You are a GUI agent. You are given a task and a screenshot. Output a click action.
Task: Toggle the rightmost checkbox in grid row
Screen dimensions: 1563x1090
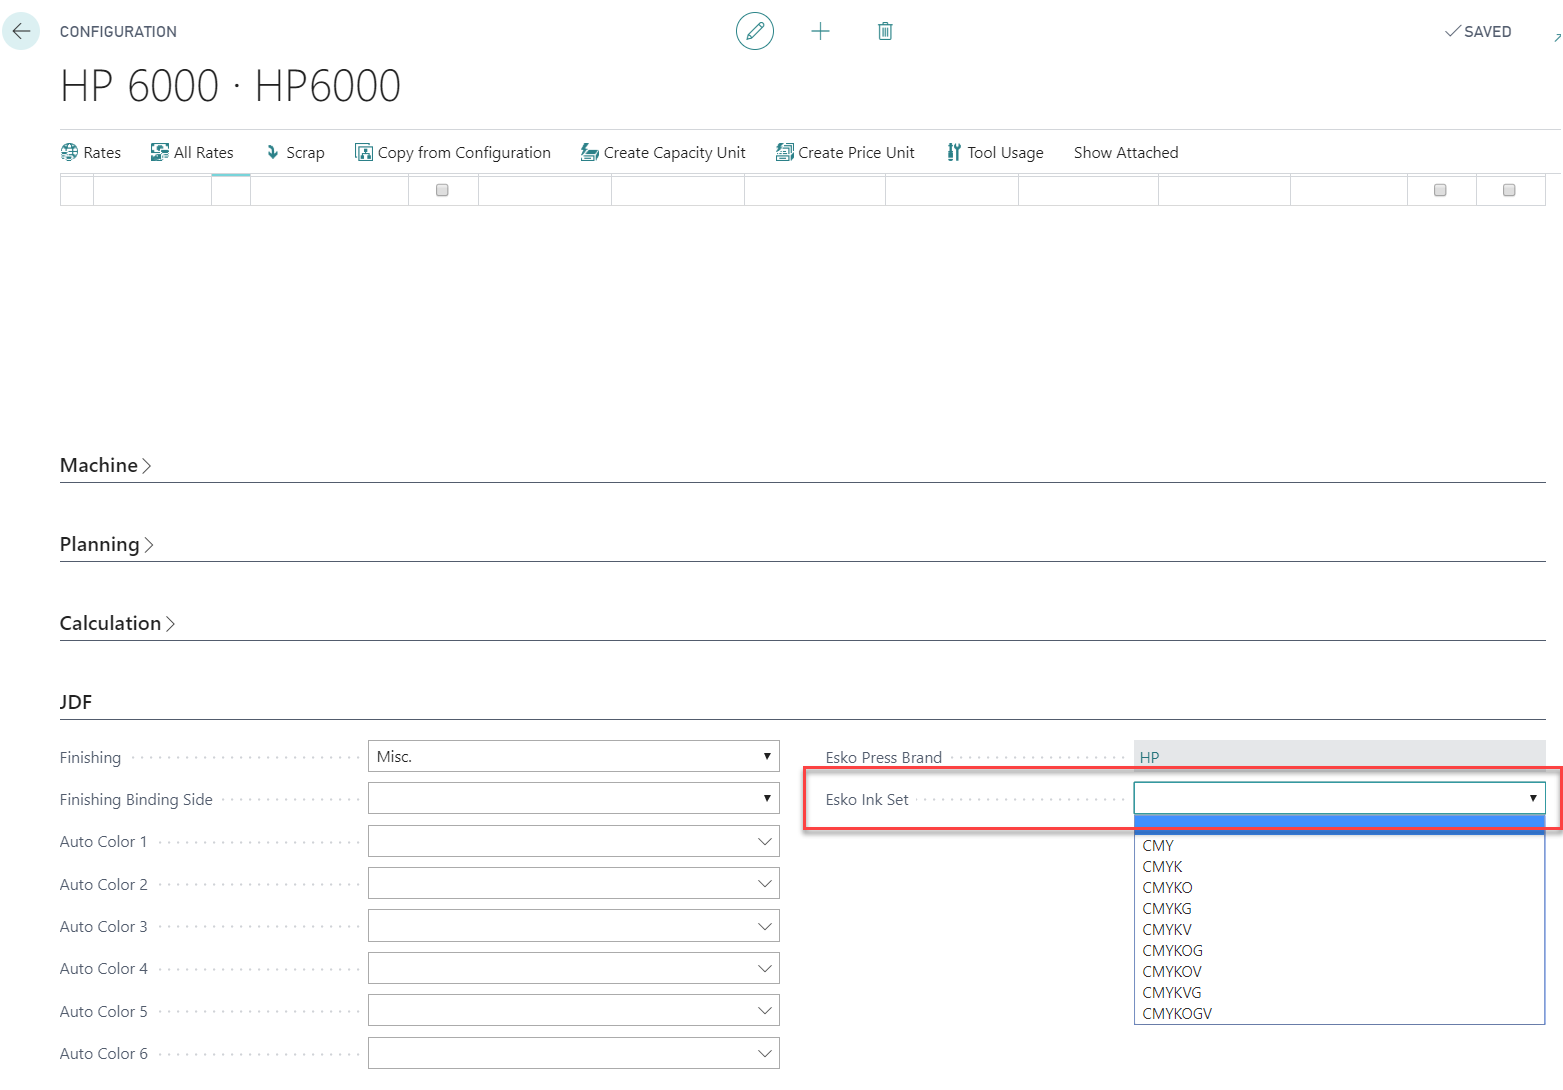(x=1509, y=190)
